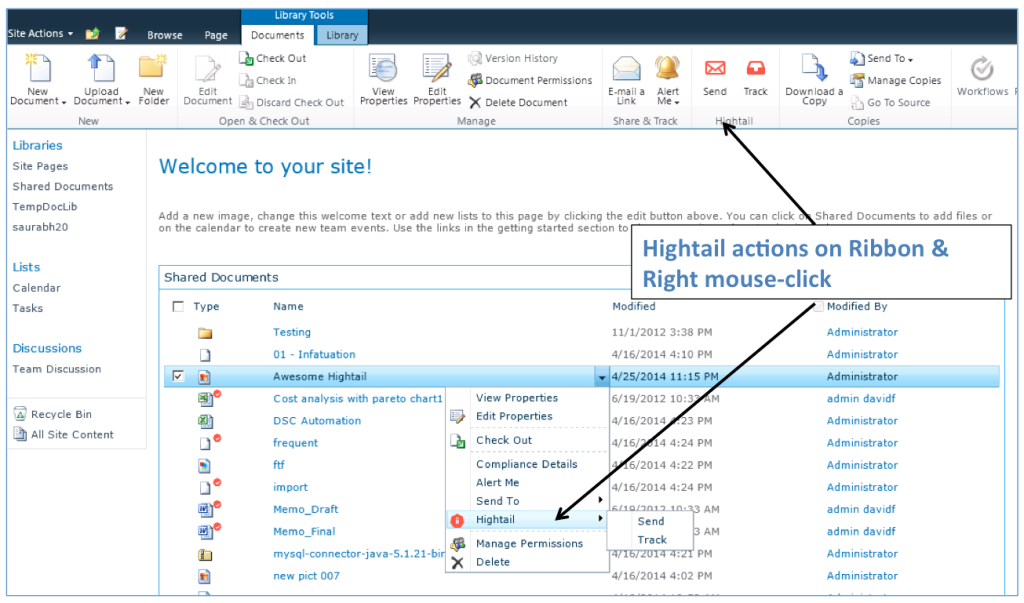Open the Send To ribbon dropdown

882,58
